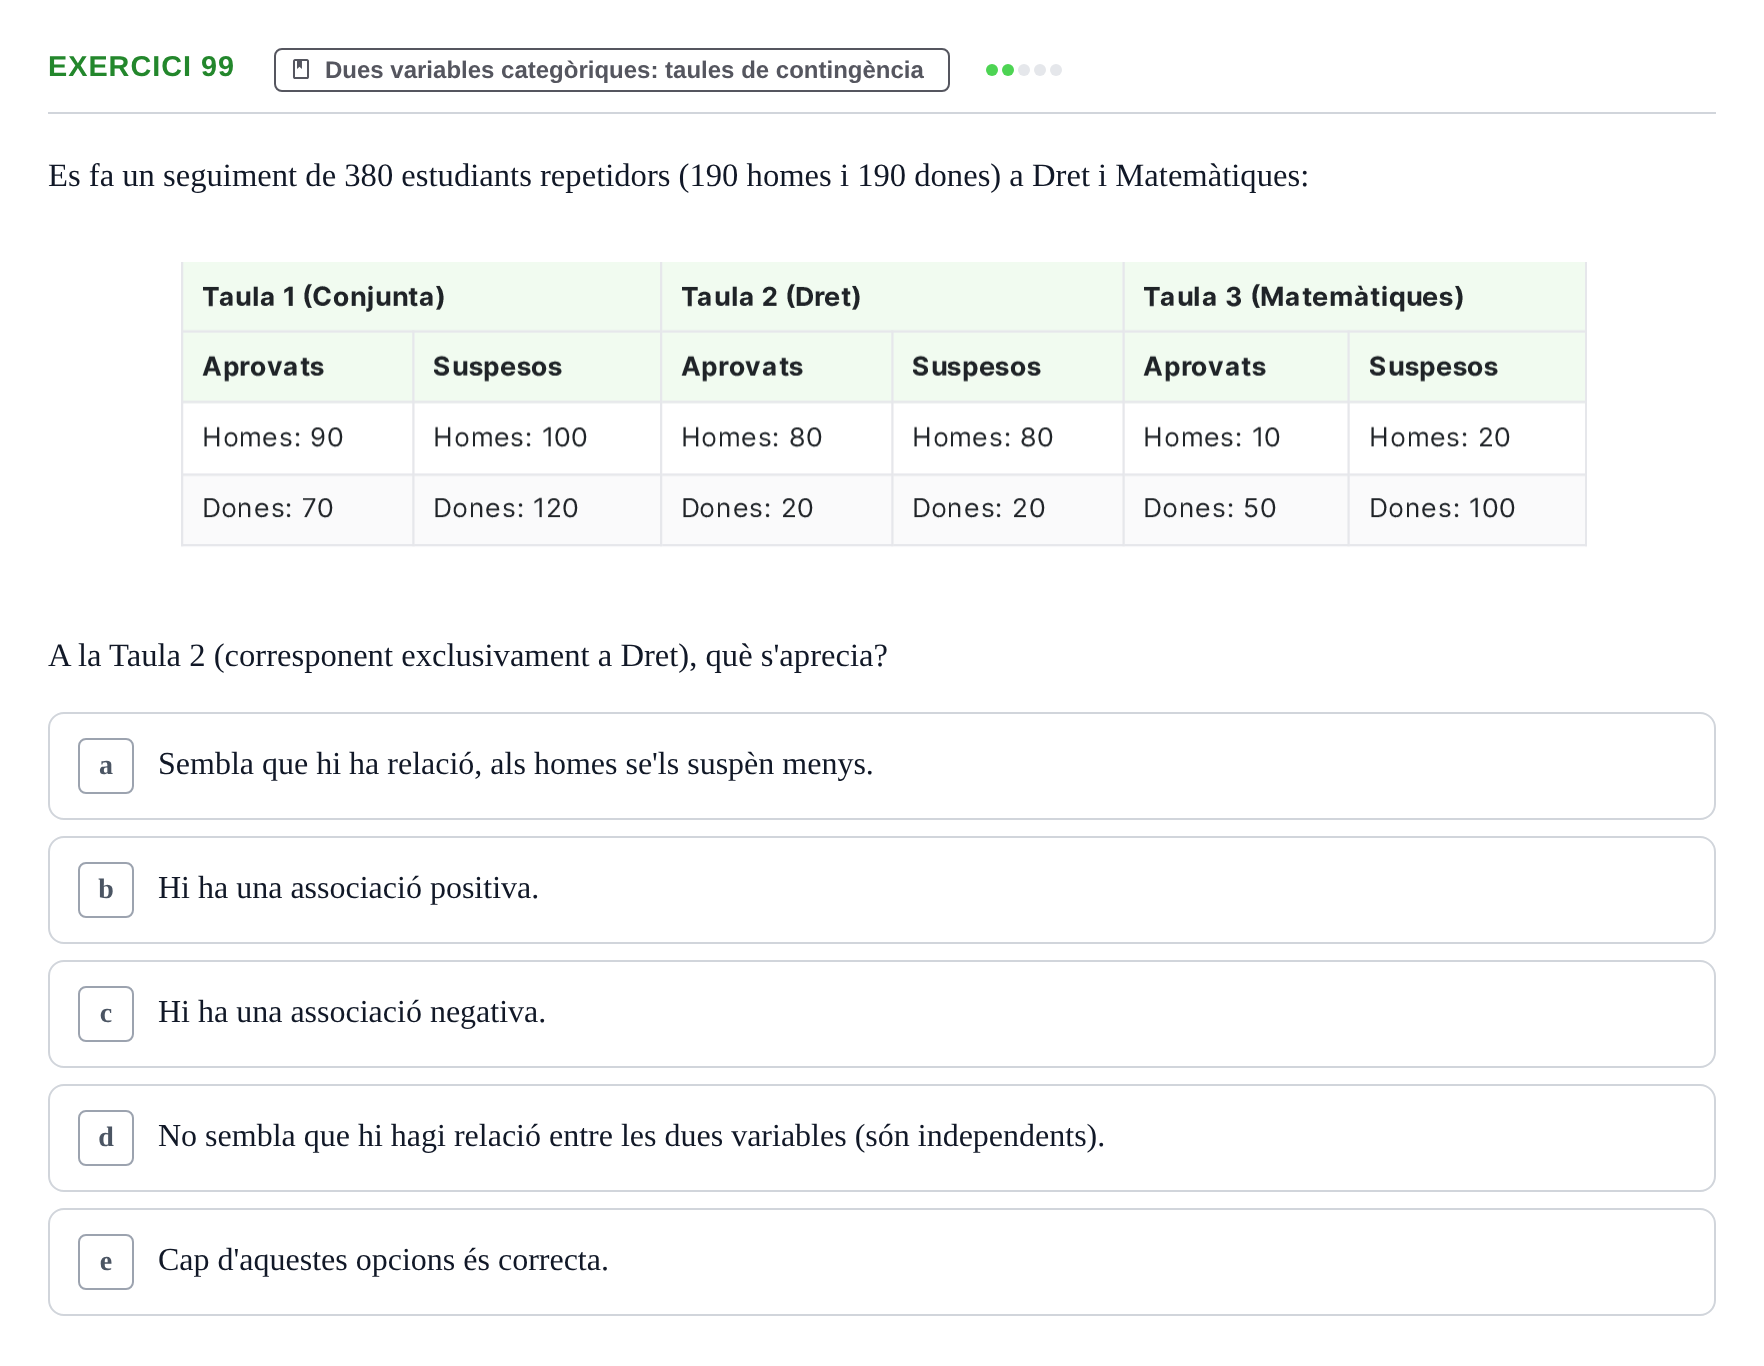Select answer option e letter box
Image resolution: width=1764 pixels, height=1366 pixels.
pos(106,1262)
